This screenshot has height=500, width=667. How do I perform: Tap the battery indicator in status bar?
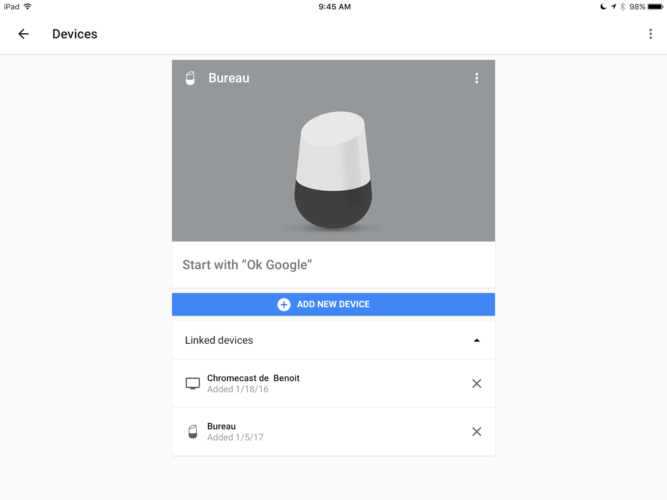click(655, 7)
